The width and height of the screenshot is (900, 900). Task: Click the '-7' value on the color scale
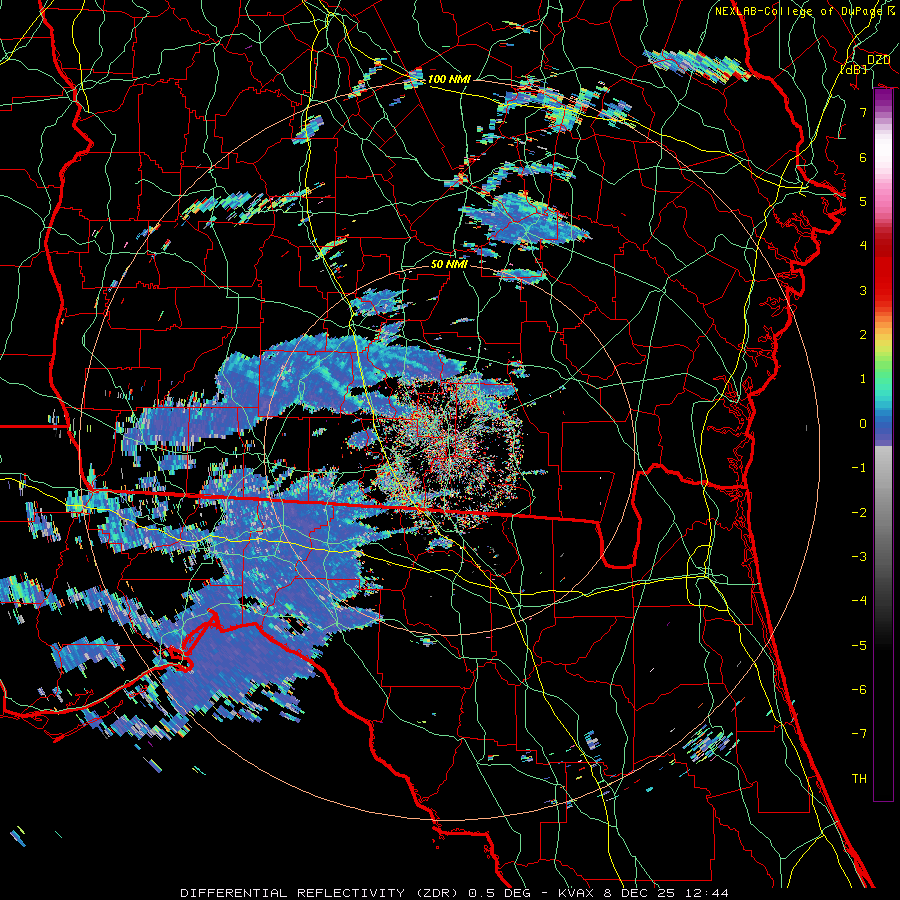(x=859, y=734)
